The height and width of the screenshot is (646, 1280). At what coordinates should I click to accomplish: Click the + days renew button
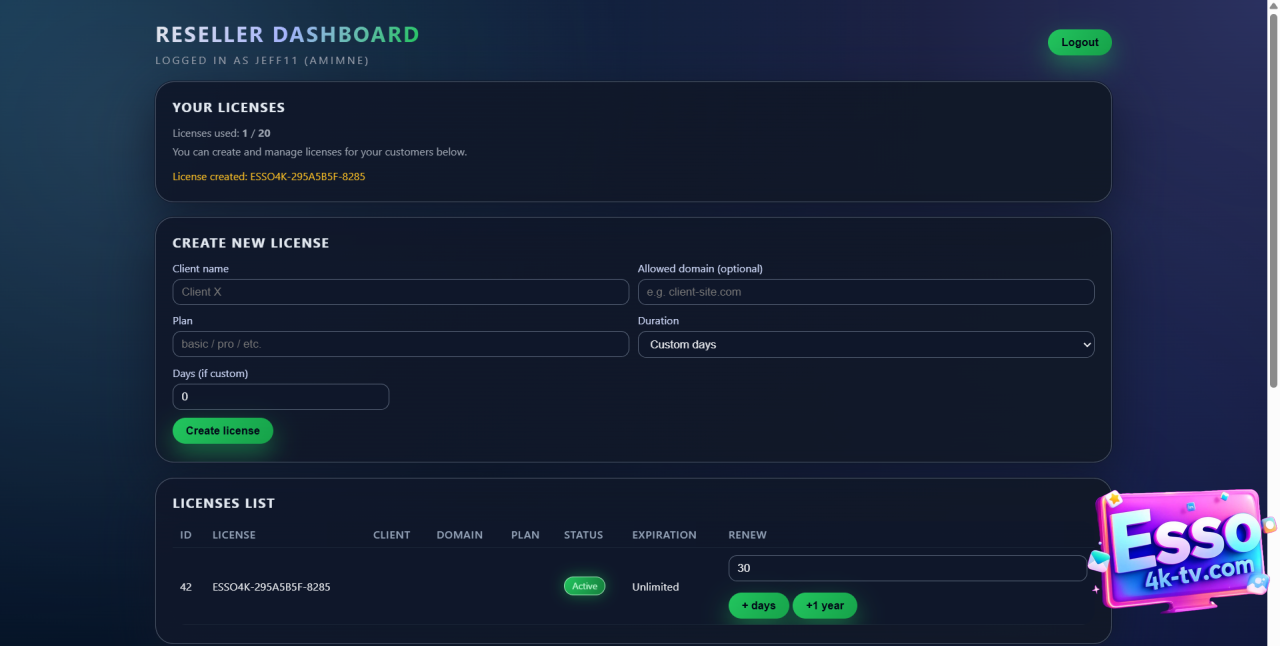click(758, 606)
